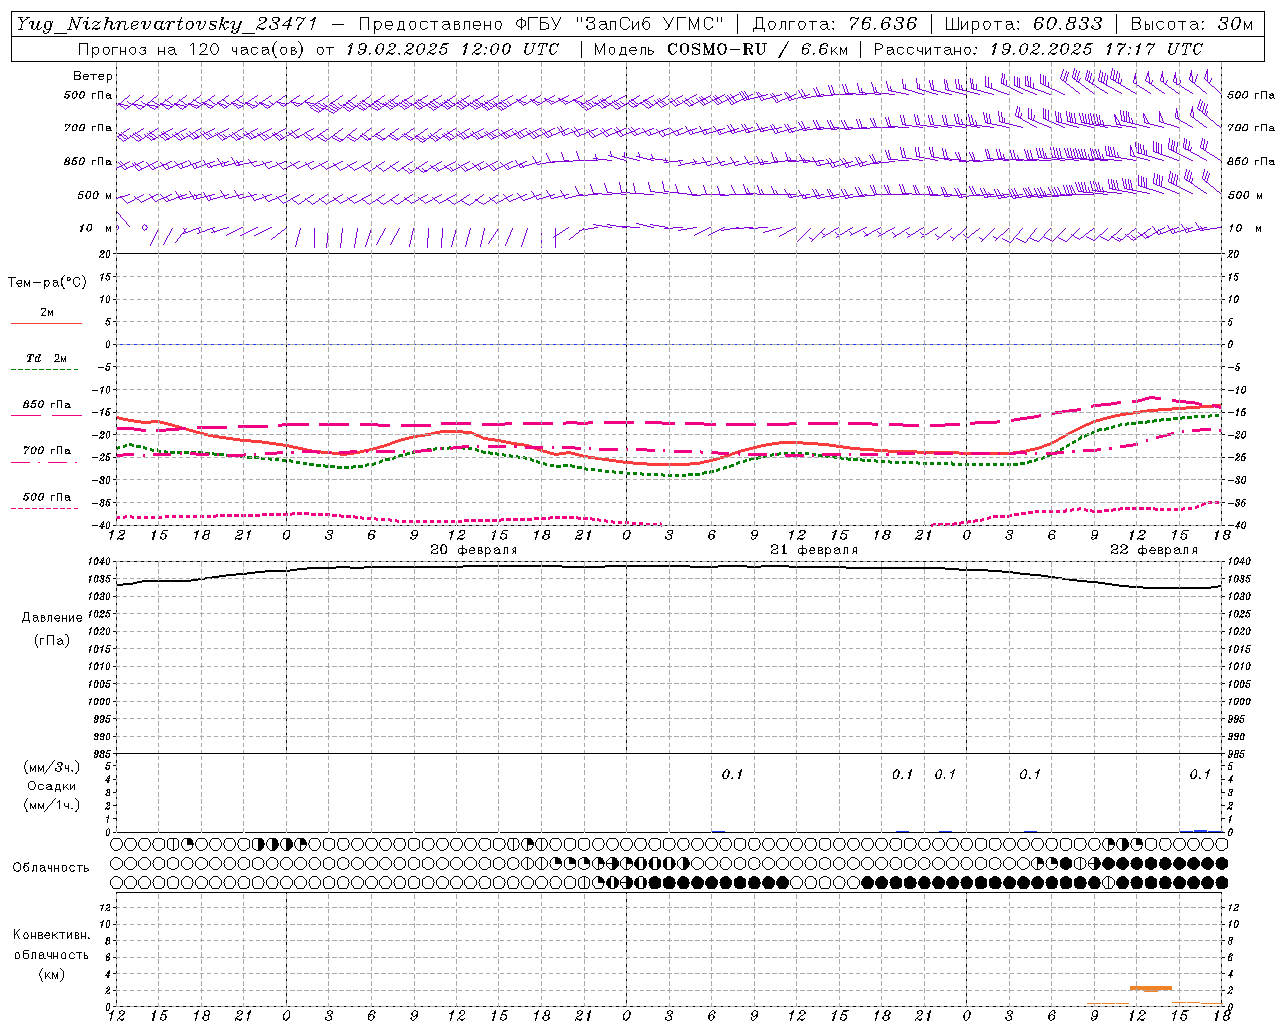The width and height of the screenshot is (1280, 1024).
Task: Click the 22 февраля date label
Action: 1154,550
